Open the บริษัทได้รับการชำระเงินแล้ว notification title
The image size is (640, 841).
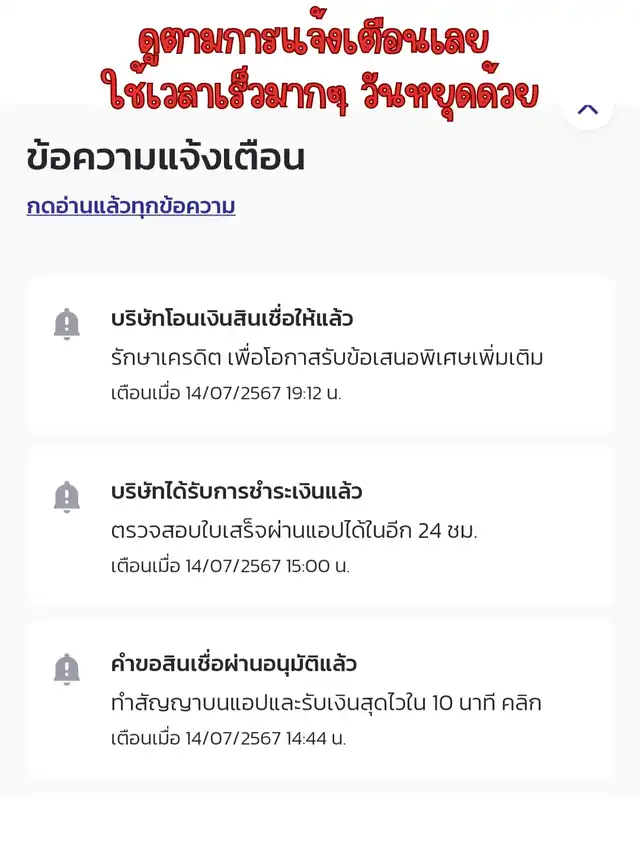236,492
